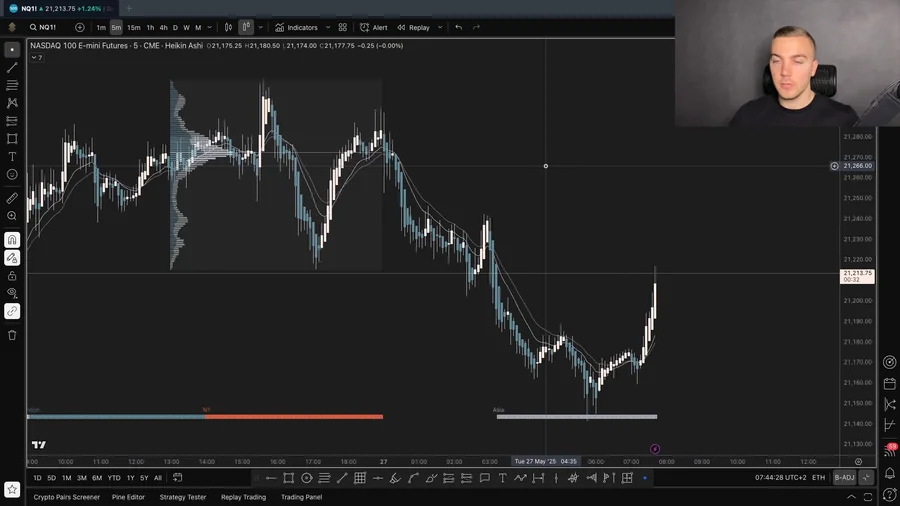Screen dimensions: 900x506
Task: Select the ruler Measure tool
Action: (12, 198)
